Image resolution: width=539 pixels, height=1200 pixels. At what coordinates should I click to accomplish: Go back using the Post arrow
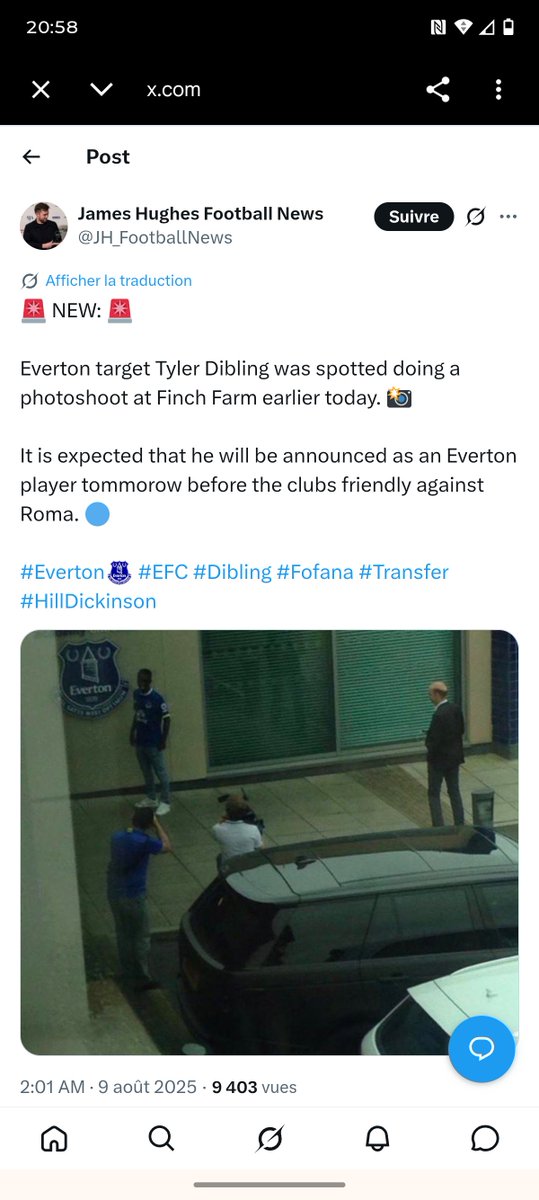[31, 157]
